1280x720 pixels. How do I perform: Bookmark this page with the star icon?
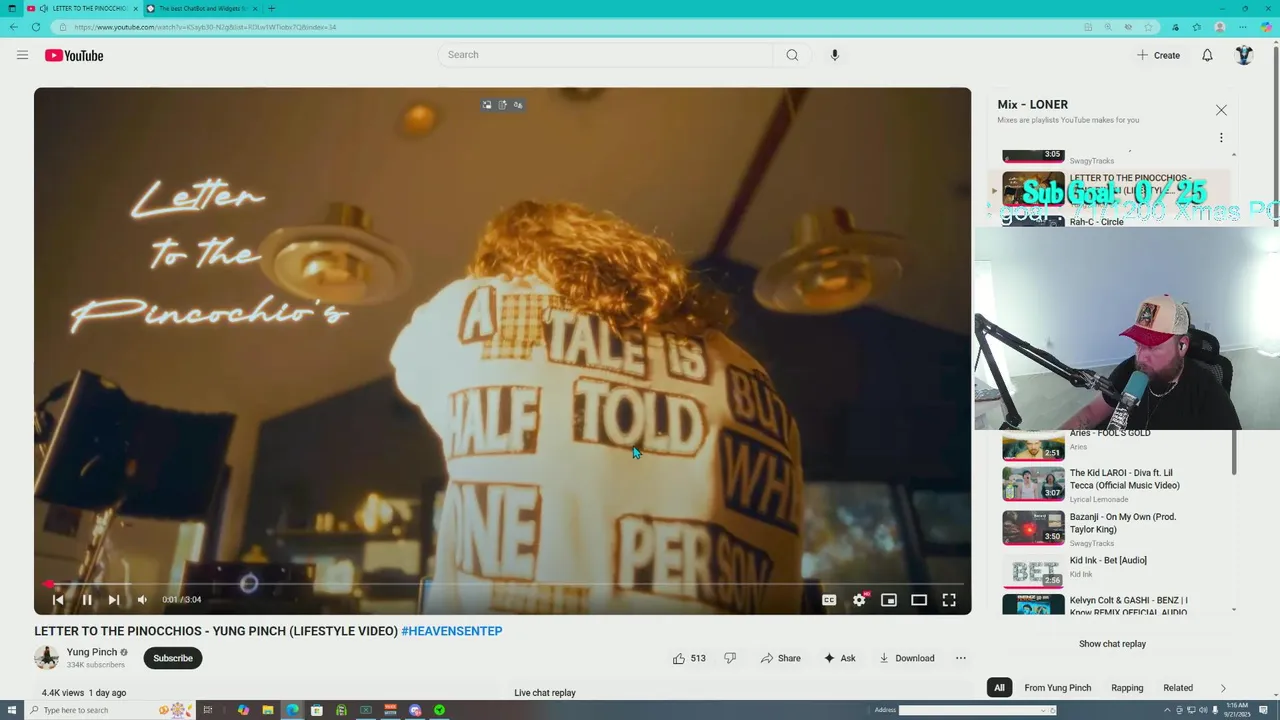click(x=1148, y=27)
